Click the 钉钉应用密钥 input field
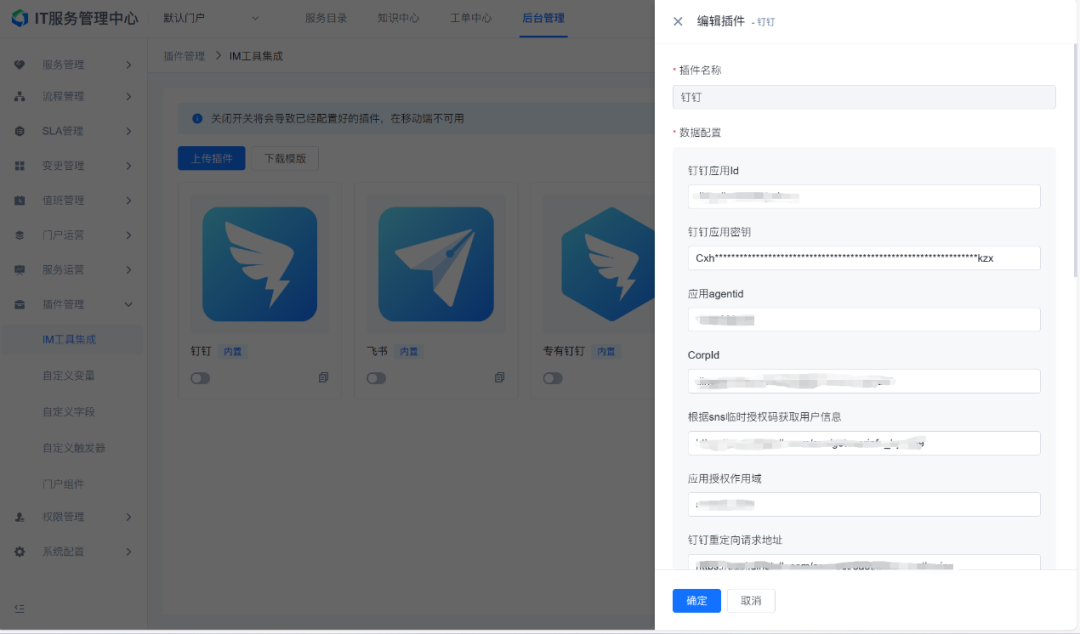Screen dimensions: 1080x634 [864, 258]
